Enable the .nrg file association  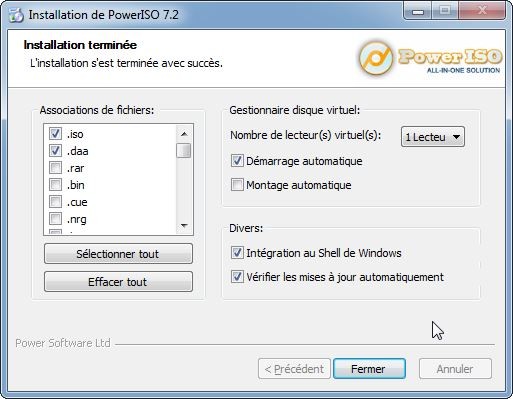click(x=55, y=219)
